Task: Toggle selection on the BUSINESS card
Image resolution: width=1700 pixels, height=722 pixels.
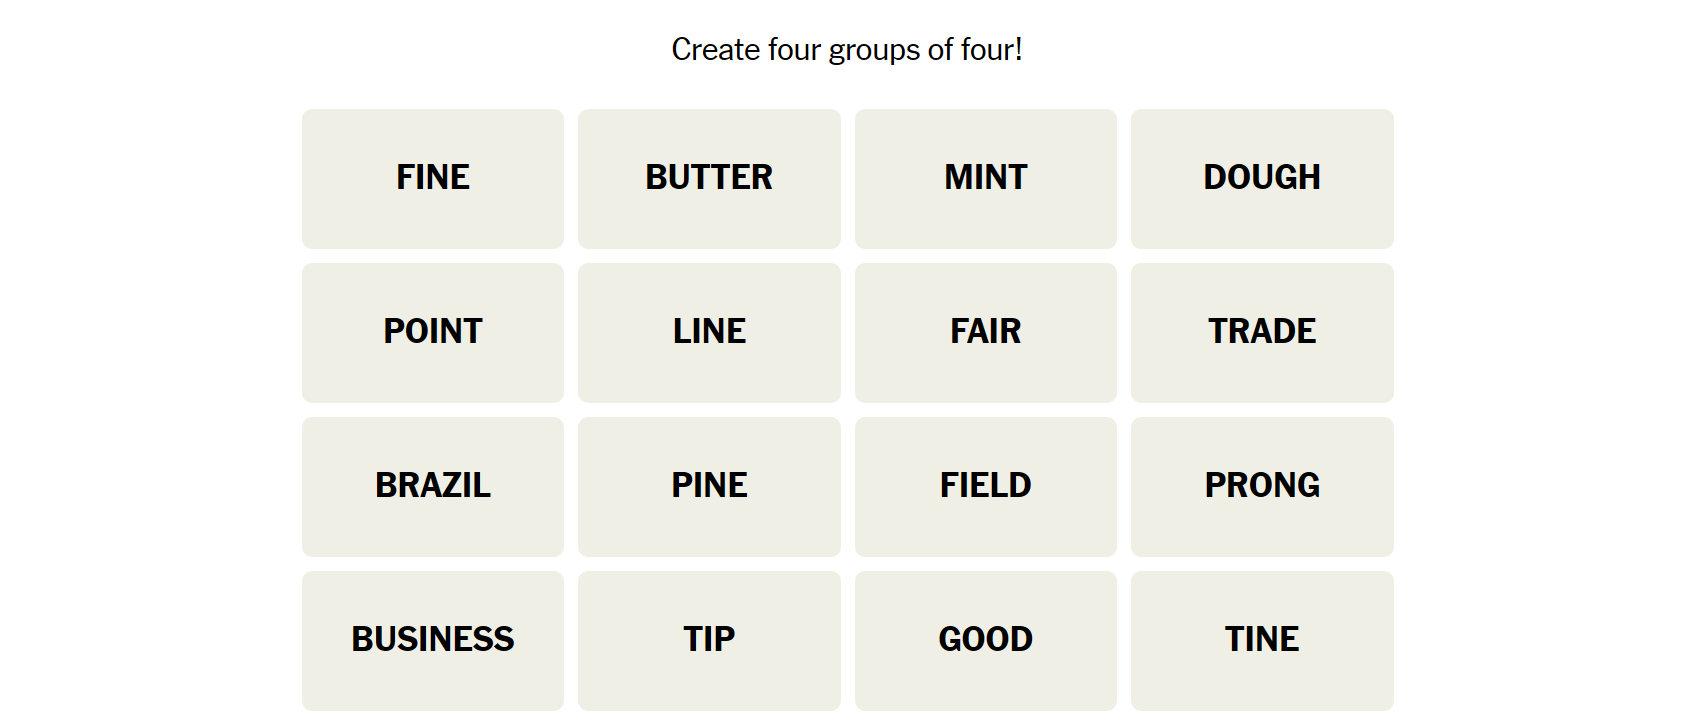Action: pyautogui.click(x=433, y=640)
